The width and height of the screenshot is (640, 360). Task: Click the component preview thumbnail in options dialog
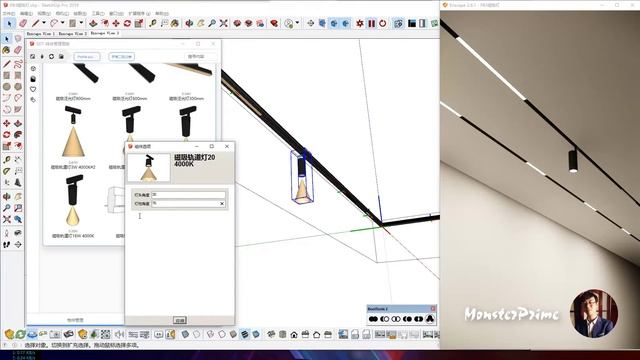pos(149,168)
